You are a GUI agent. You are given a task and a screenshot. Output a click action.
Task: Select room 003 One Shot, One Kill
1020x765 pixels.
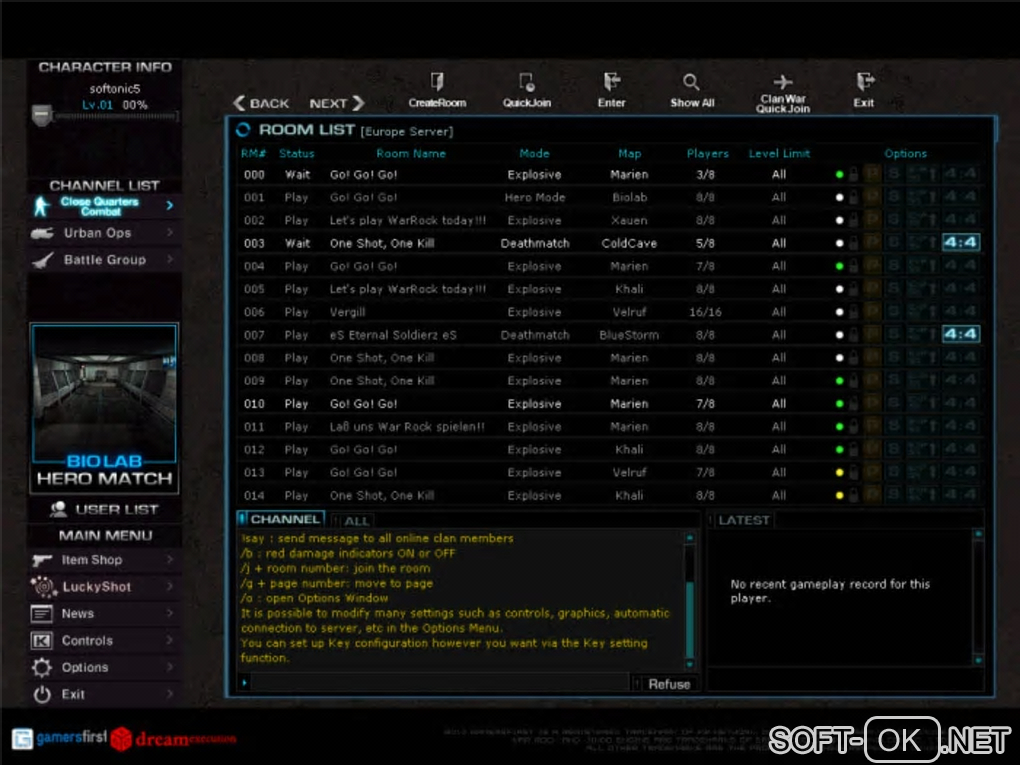click(x=610, y=243)
